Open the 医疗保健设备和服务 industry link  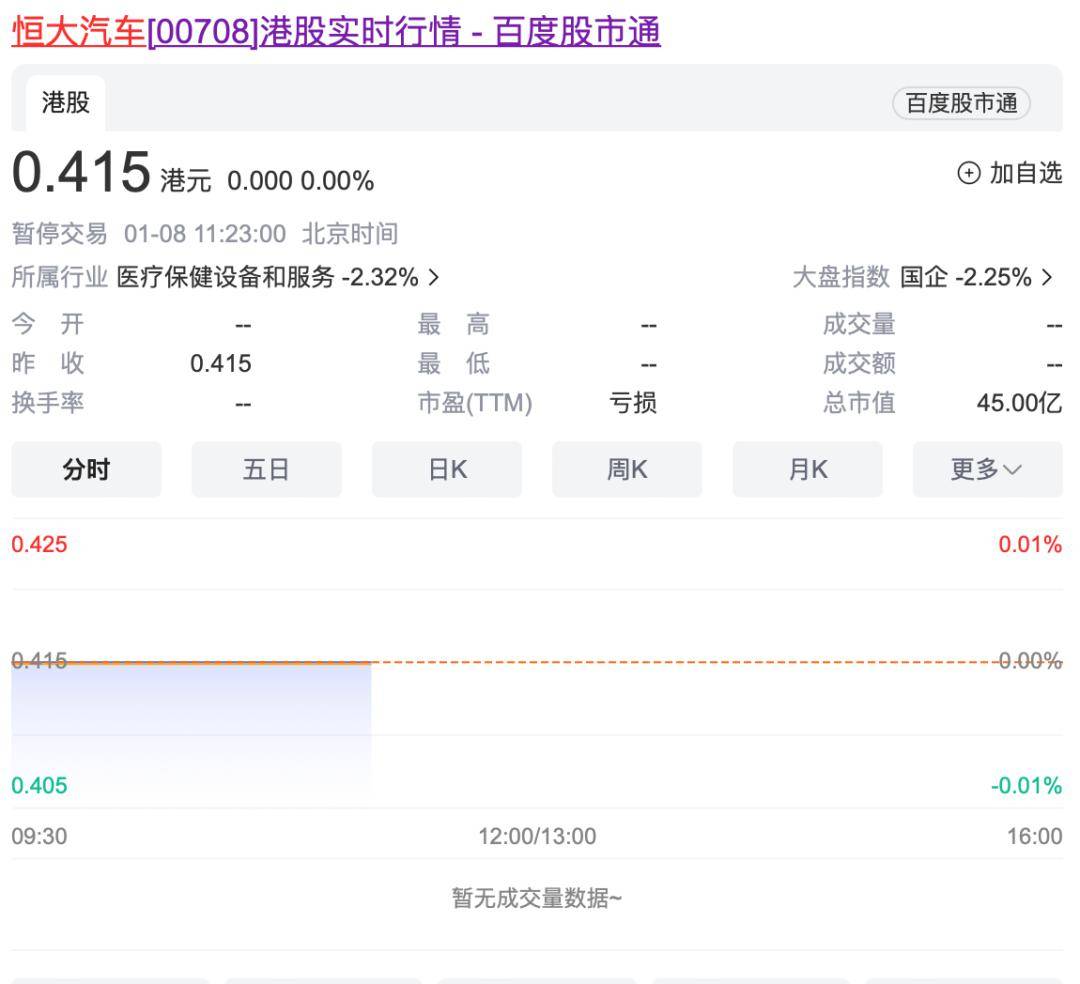[x=225, y=277]
